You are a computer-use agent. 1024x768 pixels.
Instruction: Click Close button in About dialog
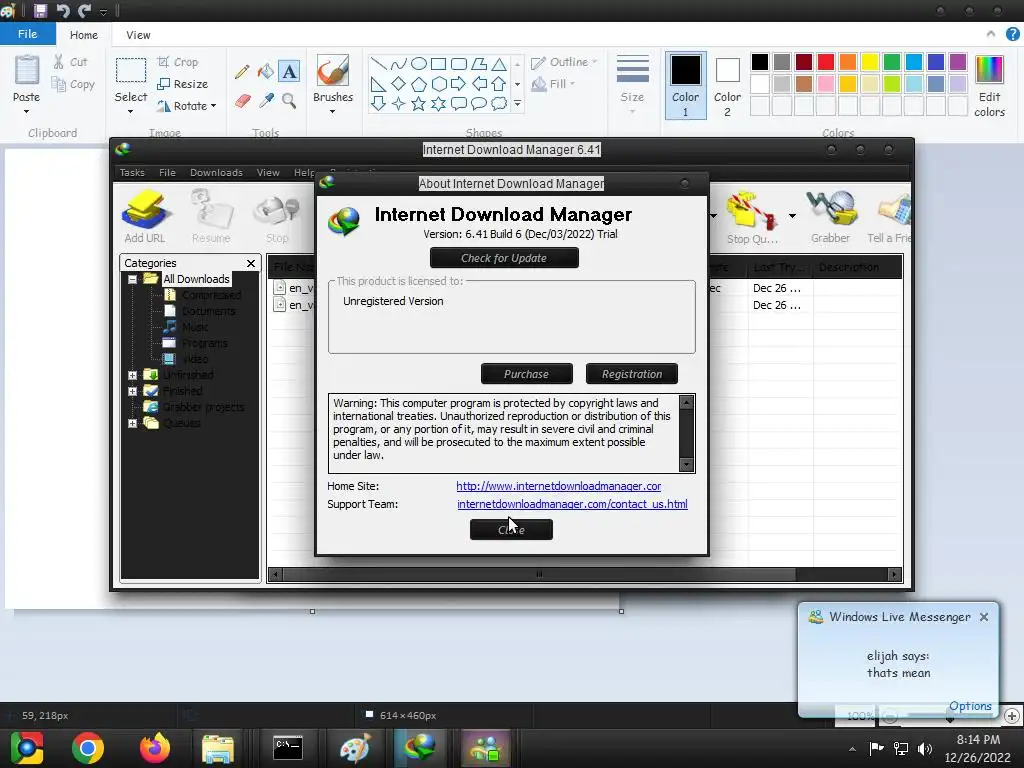coord(511,530)
